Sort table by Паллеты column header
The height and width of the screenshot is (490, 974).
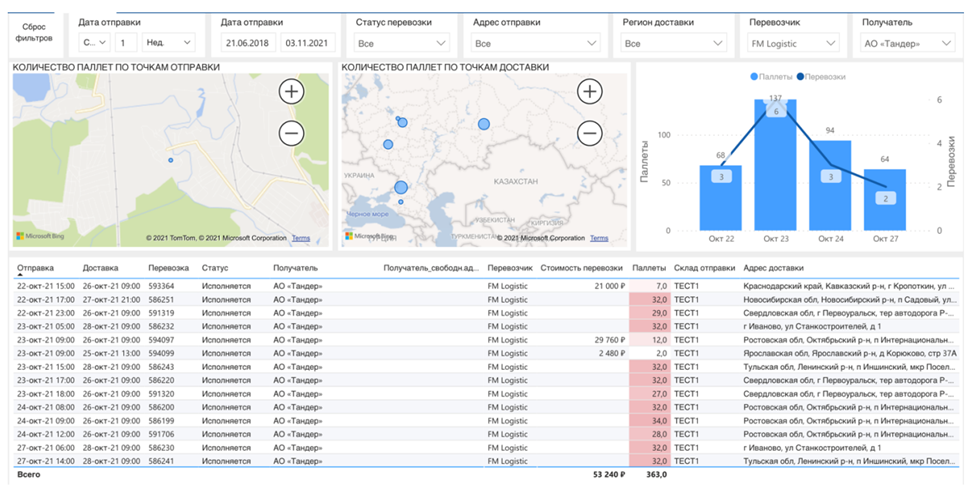tap(649, 268)
